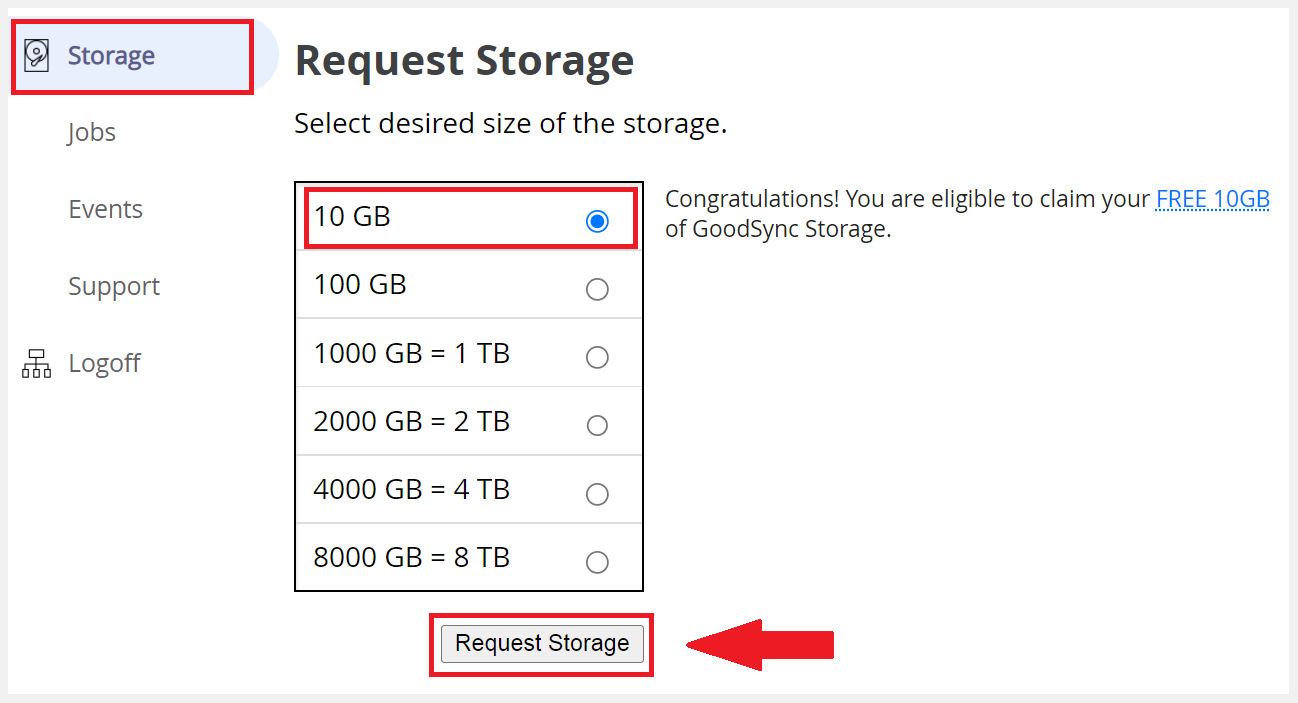This screenshot has height=703, width=1298.
Task: Click the "4000 GB = 4 TB" option label
Action: 412,490
